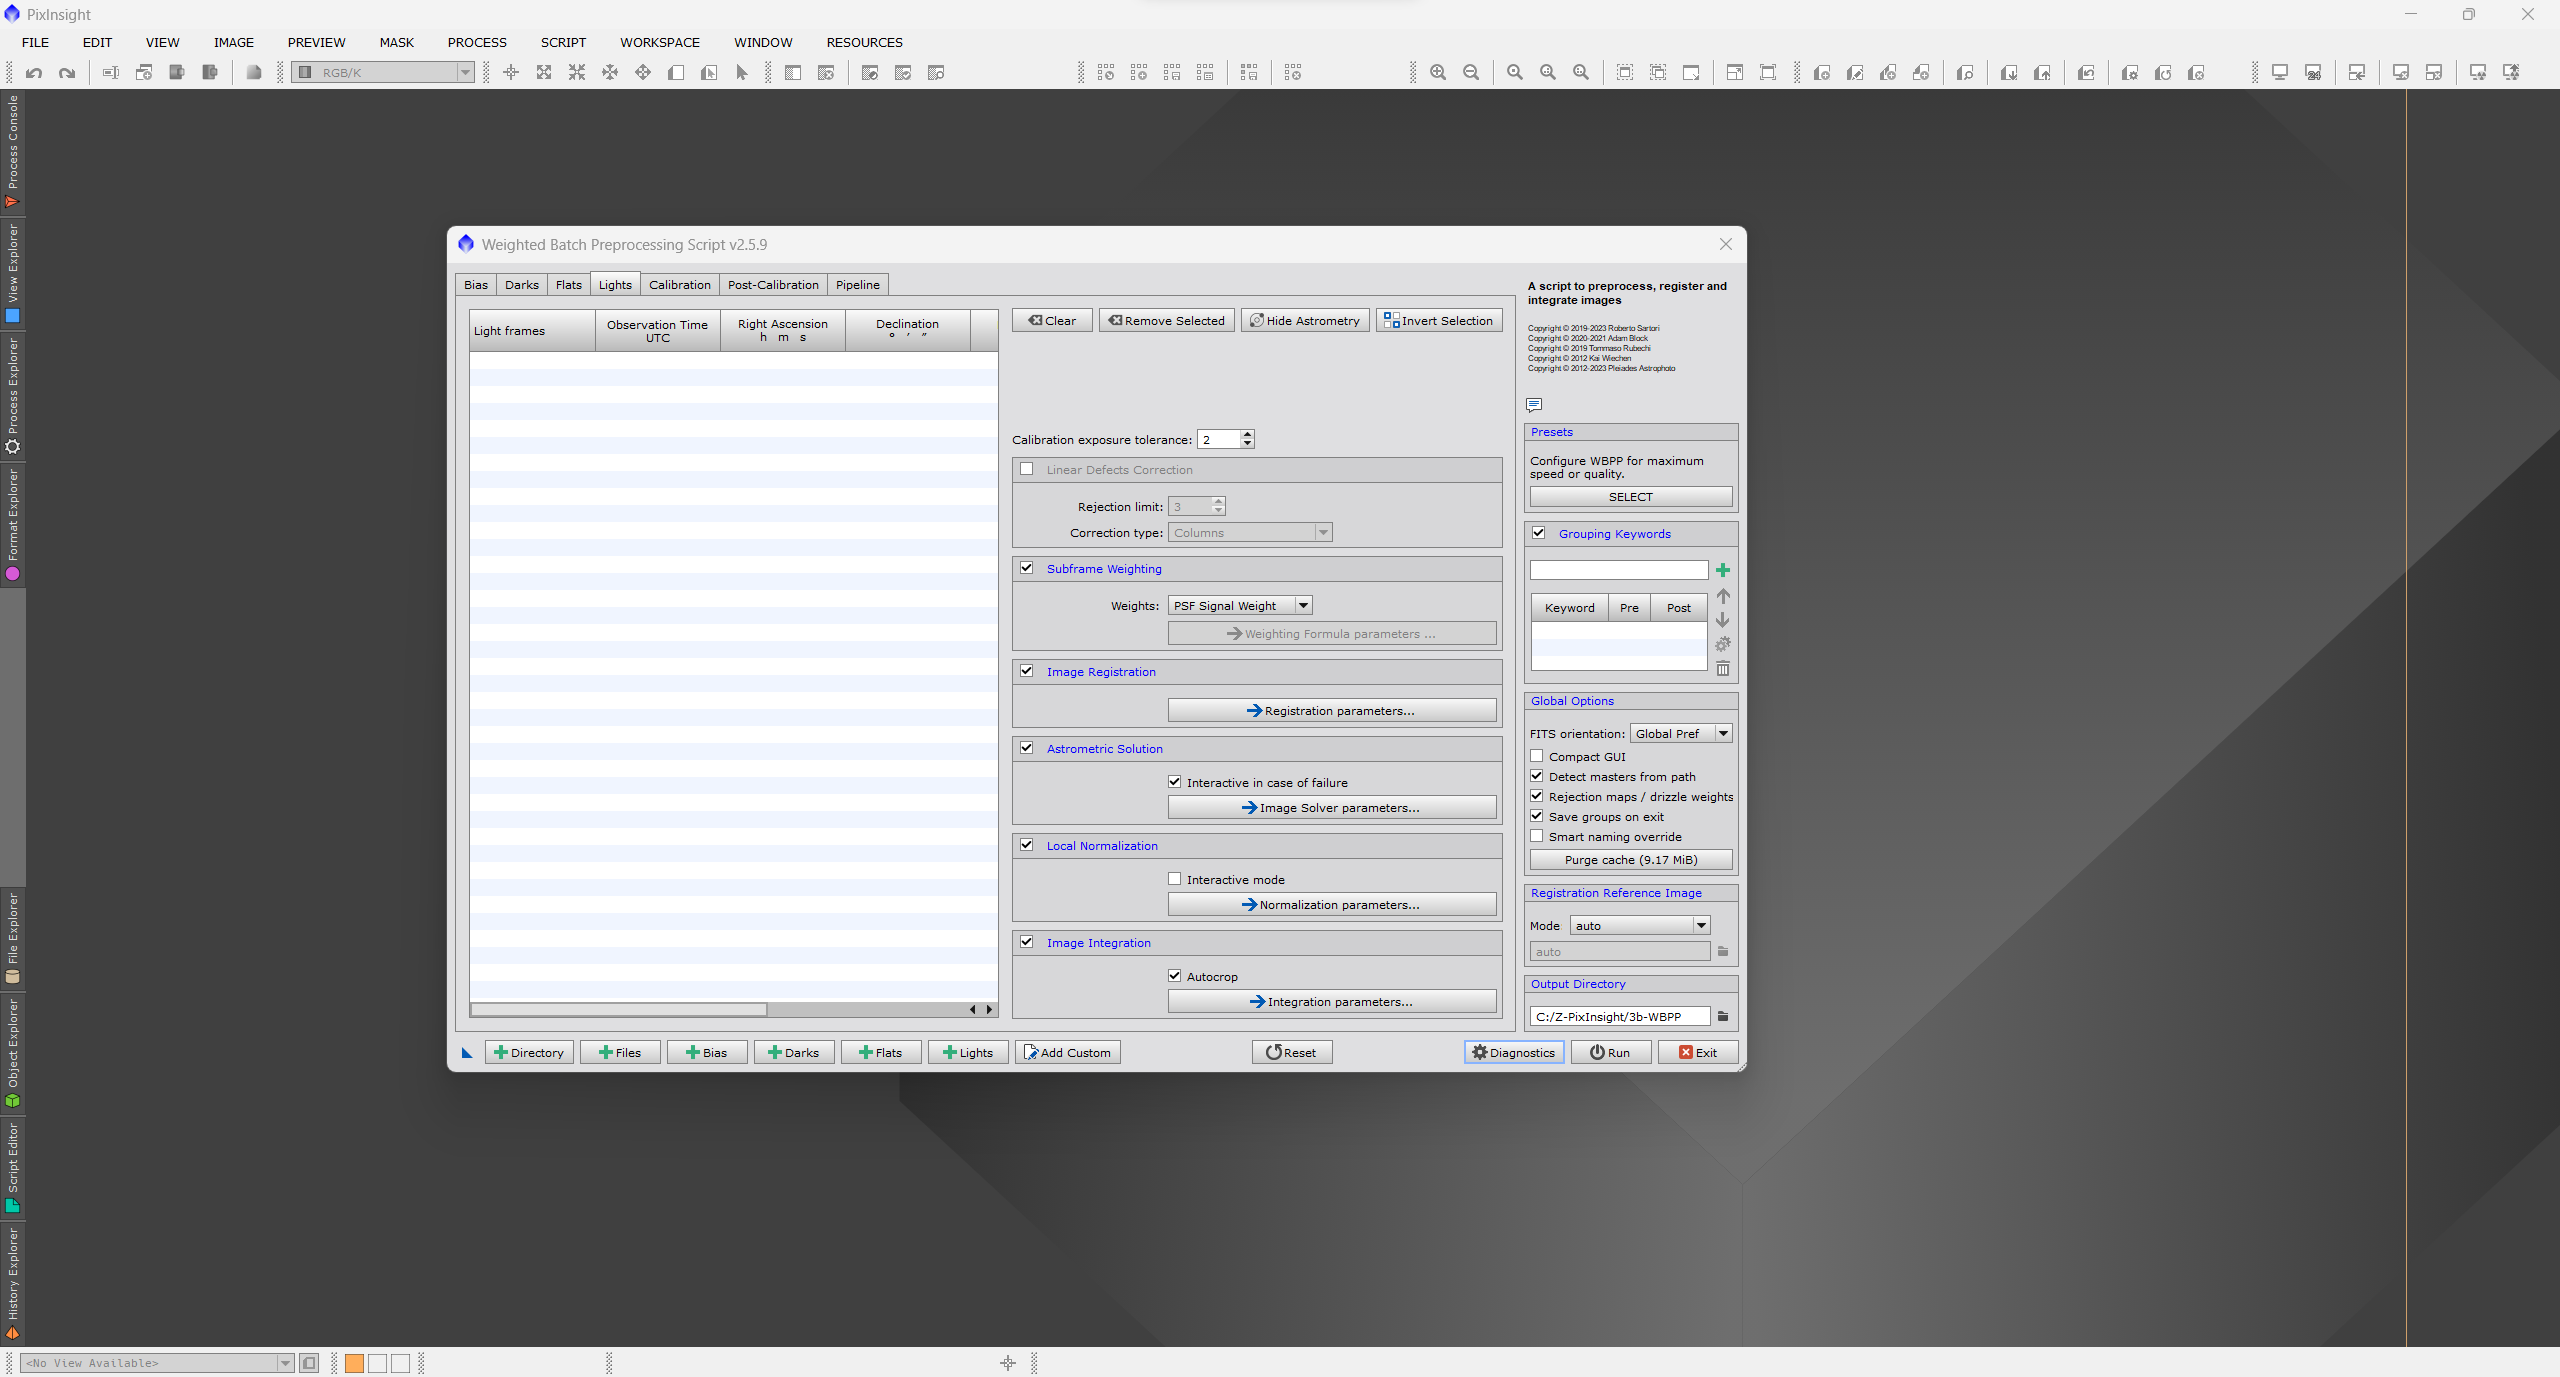Toggle the Compact GUI checkbox
The height and width of the screenshot is (1377, 2560).
coord(1537,756)
